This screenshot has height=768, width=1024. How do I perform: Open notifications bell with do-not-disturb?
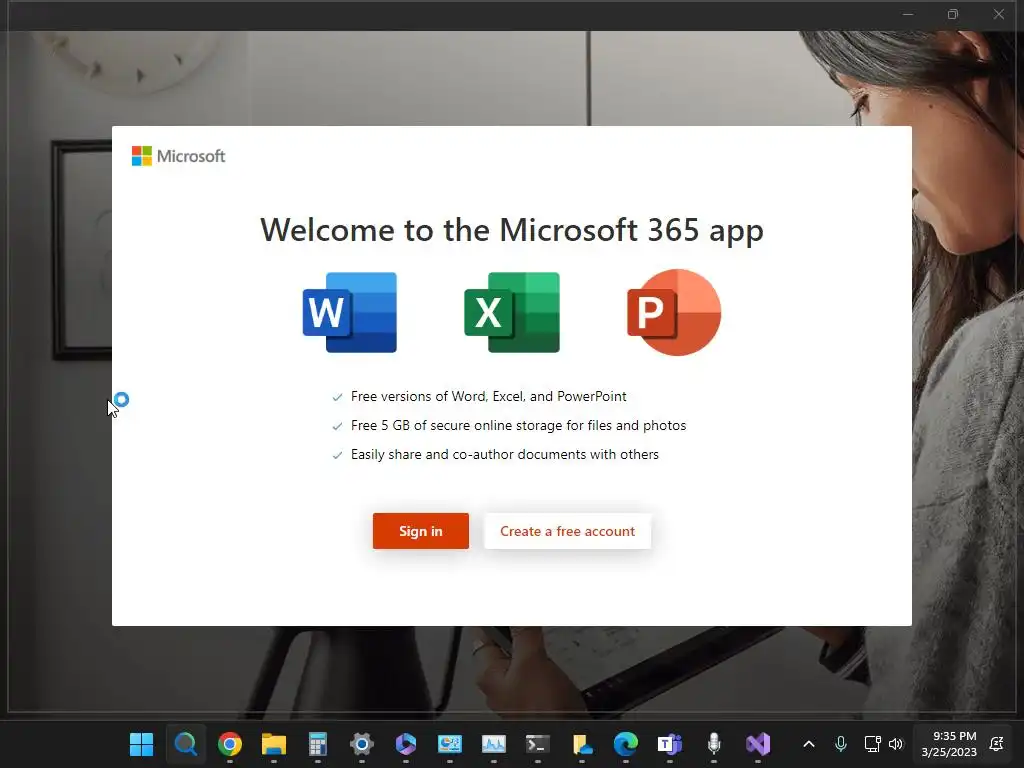click(x=997, y=744)
